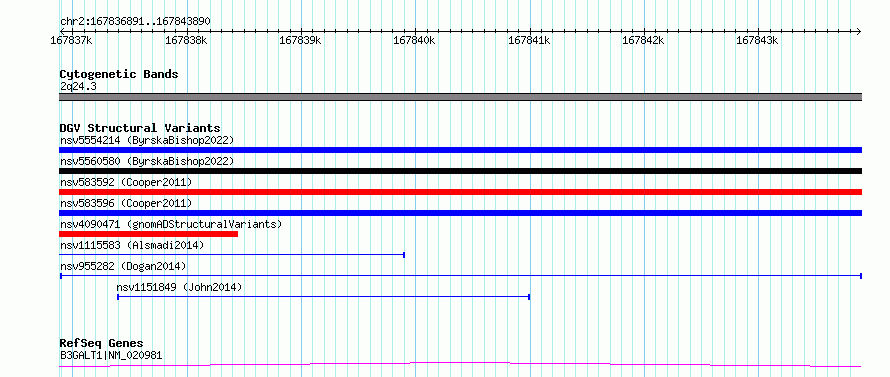Click the nsv583596 (Cooper2011) label
Screen dimensions: 890x377
click(x=126, y=203)
